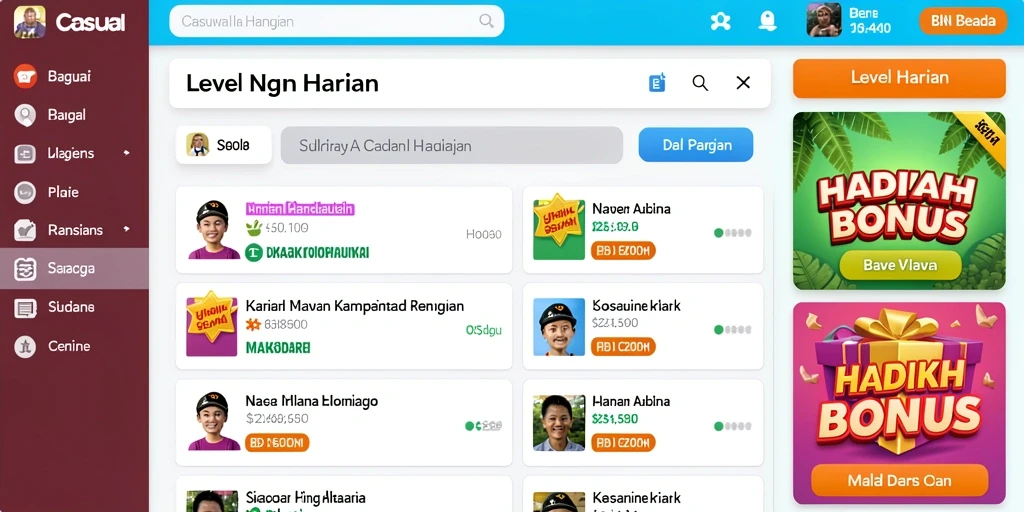Screen dimensions: 1024x512
Task: Open the green Hadiah Bonus jungle banner
Action: (x=899, y=200)
